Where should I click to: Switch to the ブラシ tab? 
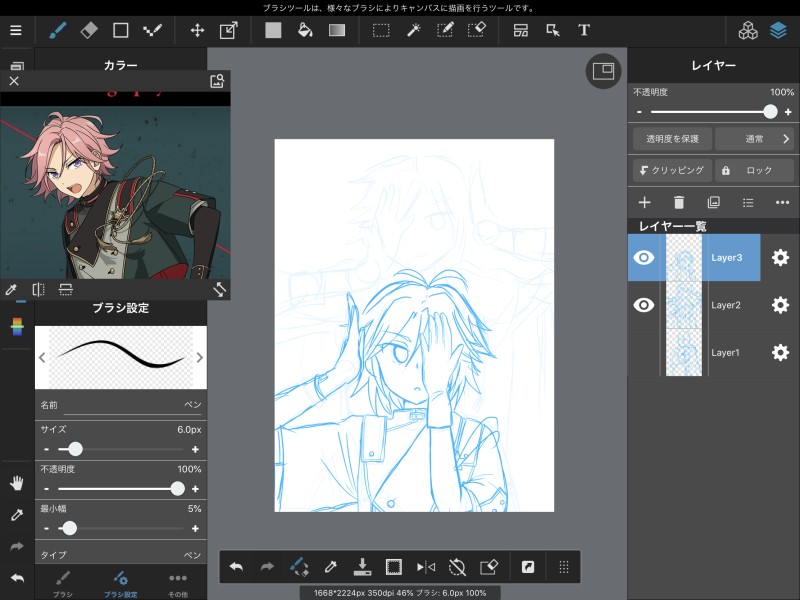pos(62,583)
